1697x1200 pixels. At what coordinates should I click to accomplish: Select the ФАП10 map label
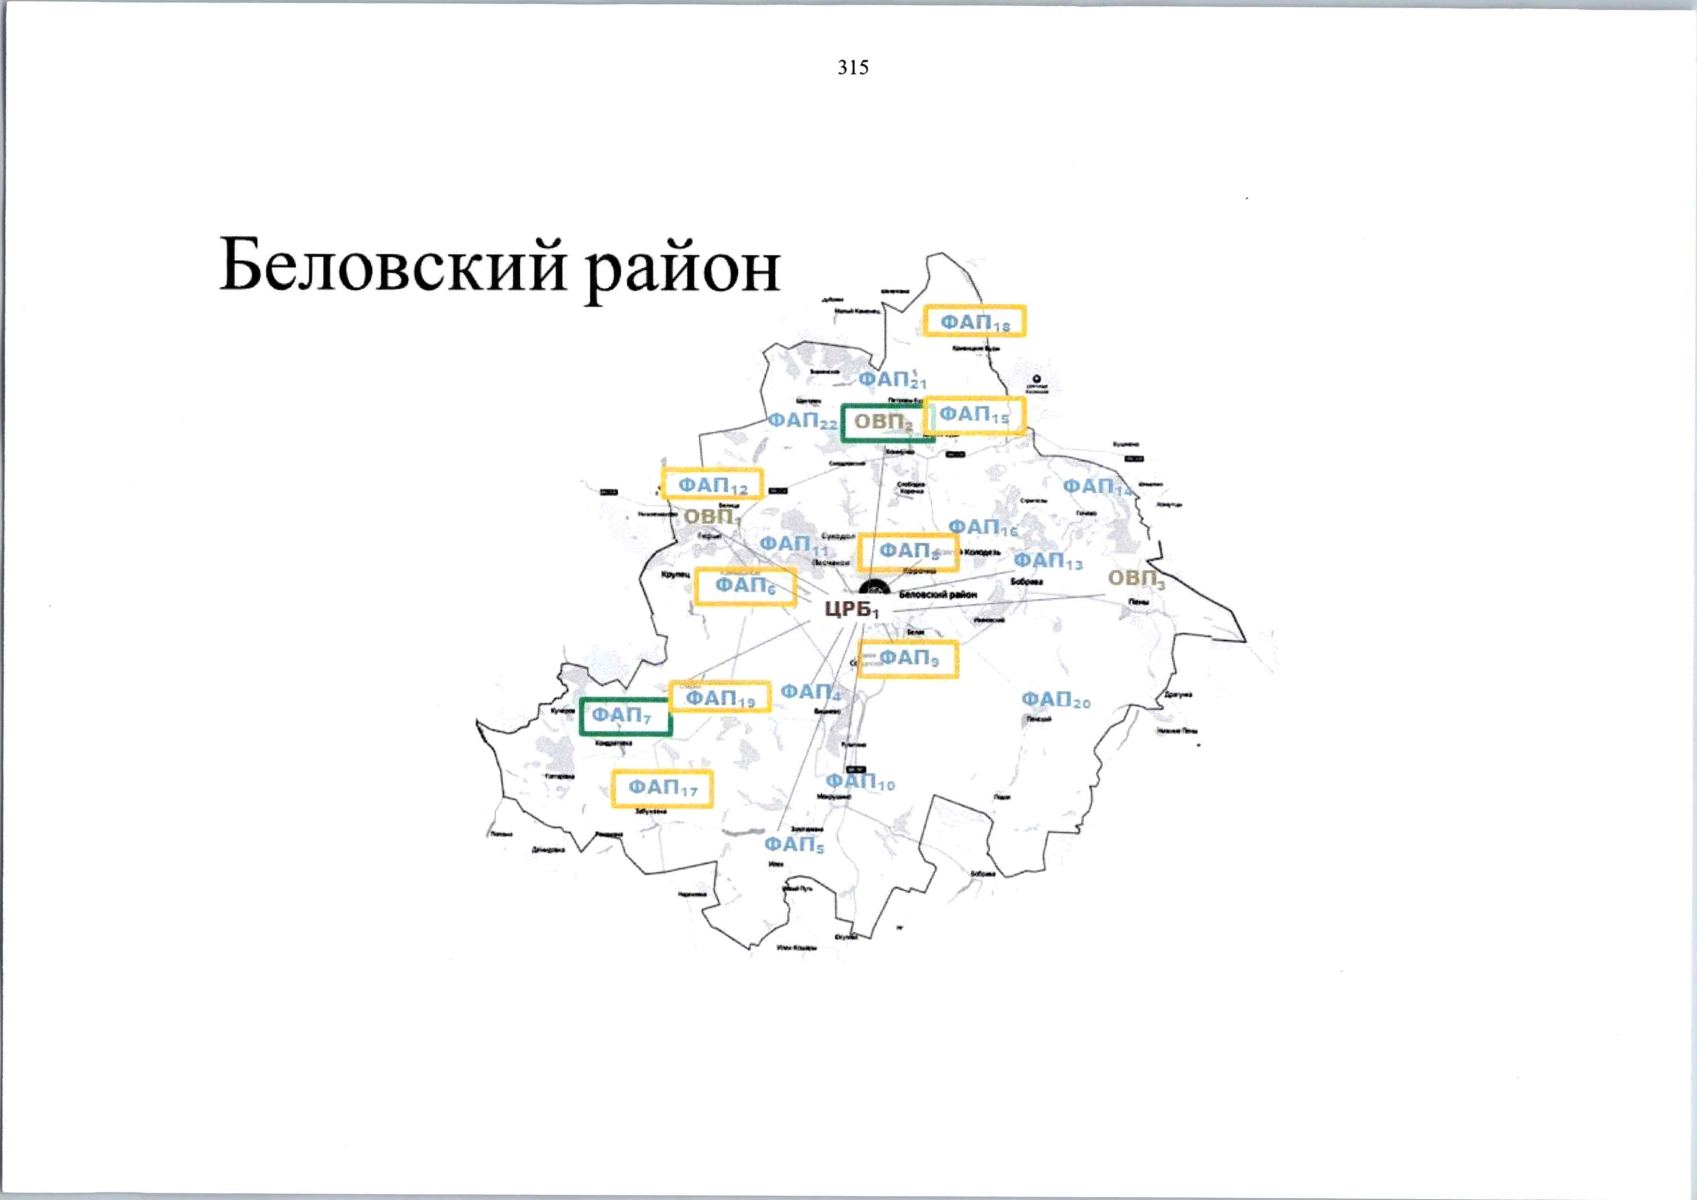click(860, 782)
